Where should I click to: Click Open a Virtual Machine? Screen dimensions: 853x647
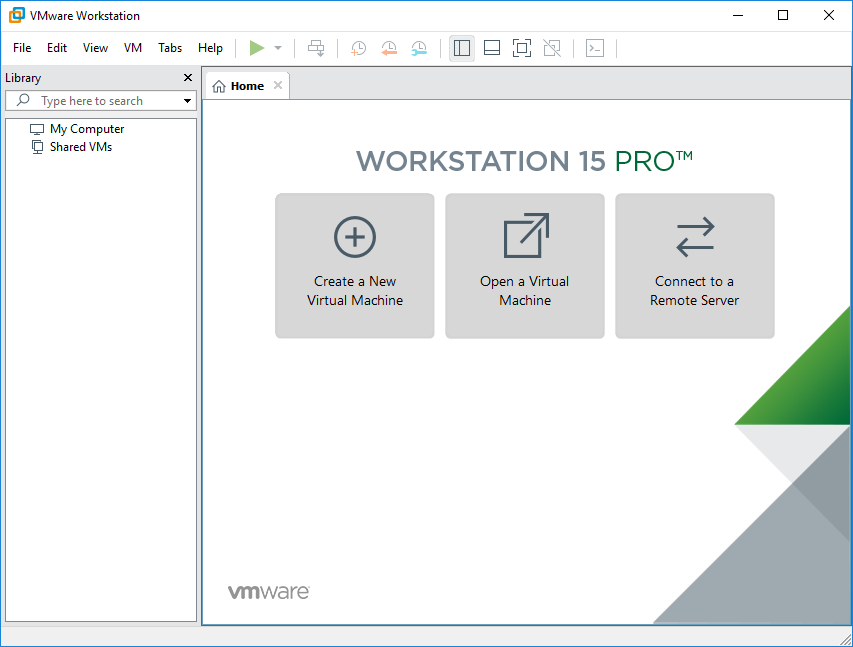coord(524,265)
